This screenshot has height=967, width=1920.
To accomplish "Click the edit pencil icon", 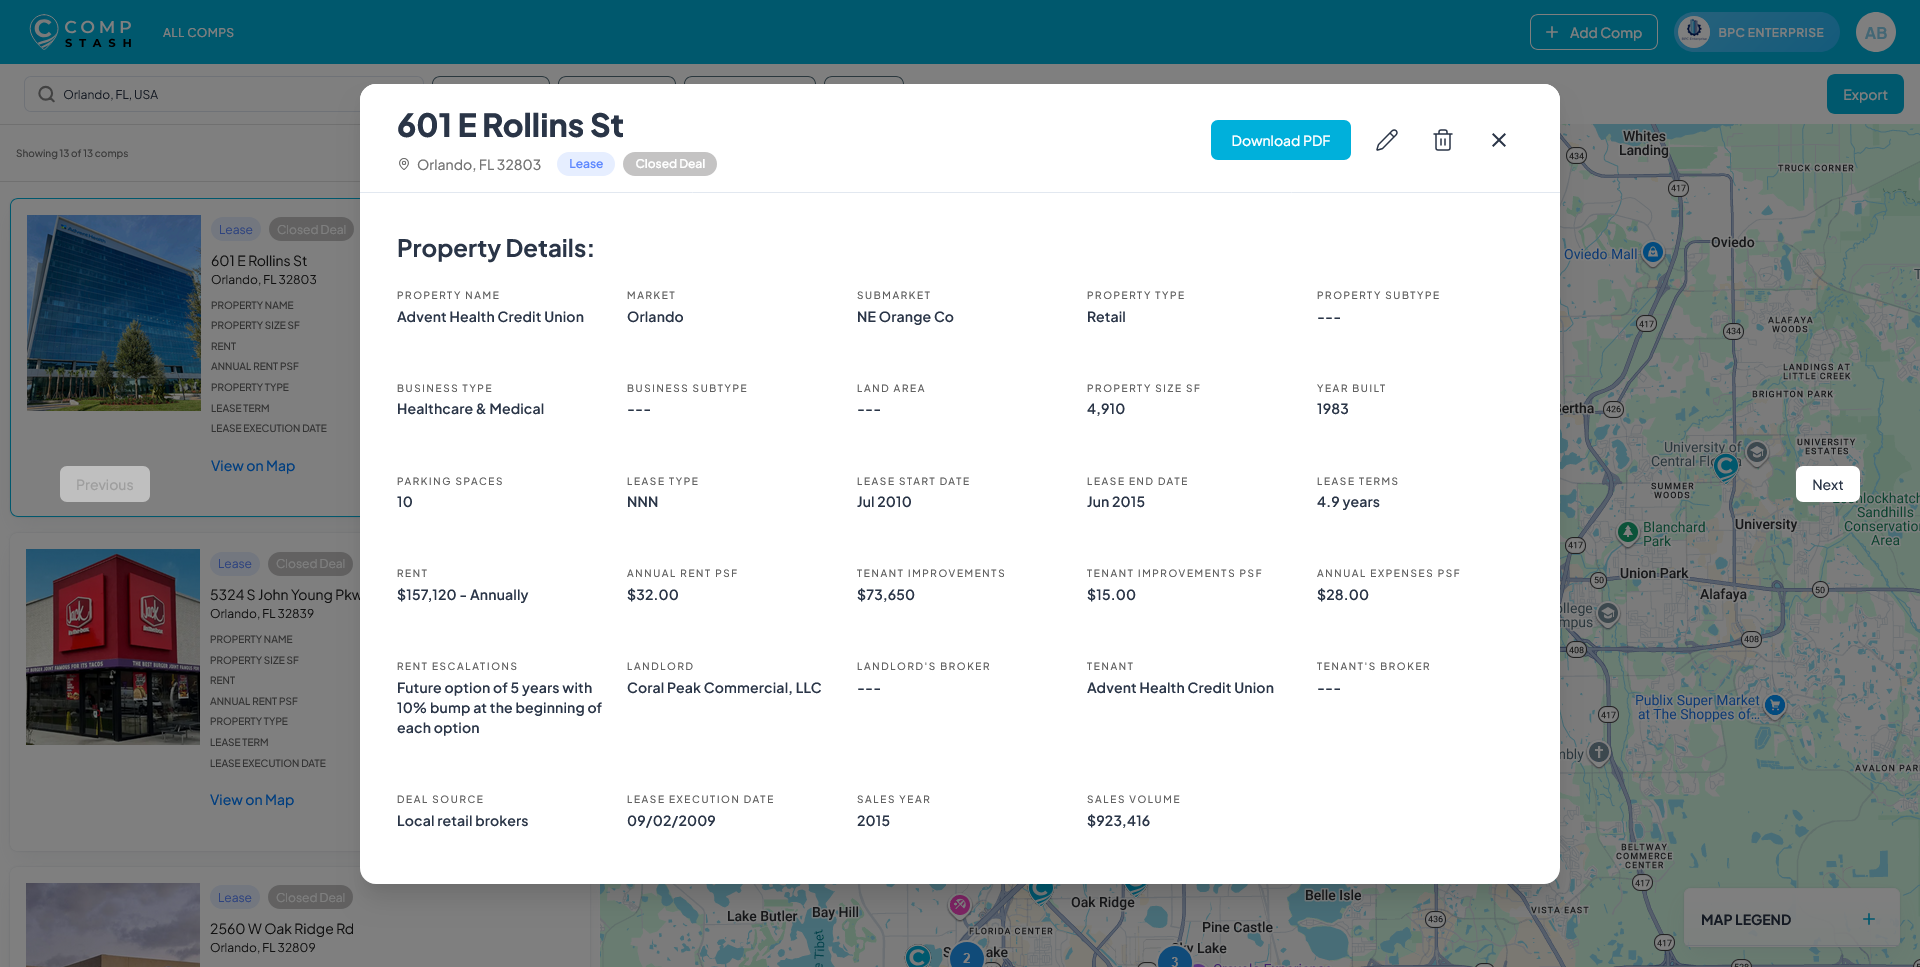I will 1386,140.
